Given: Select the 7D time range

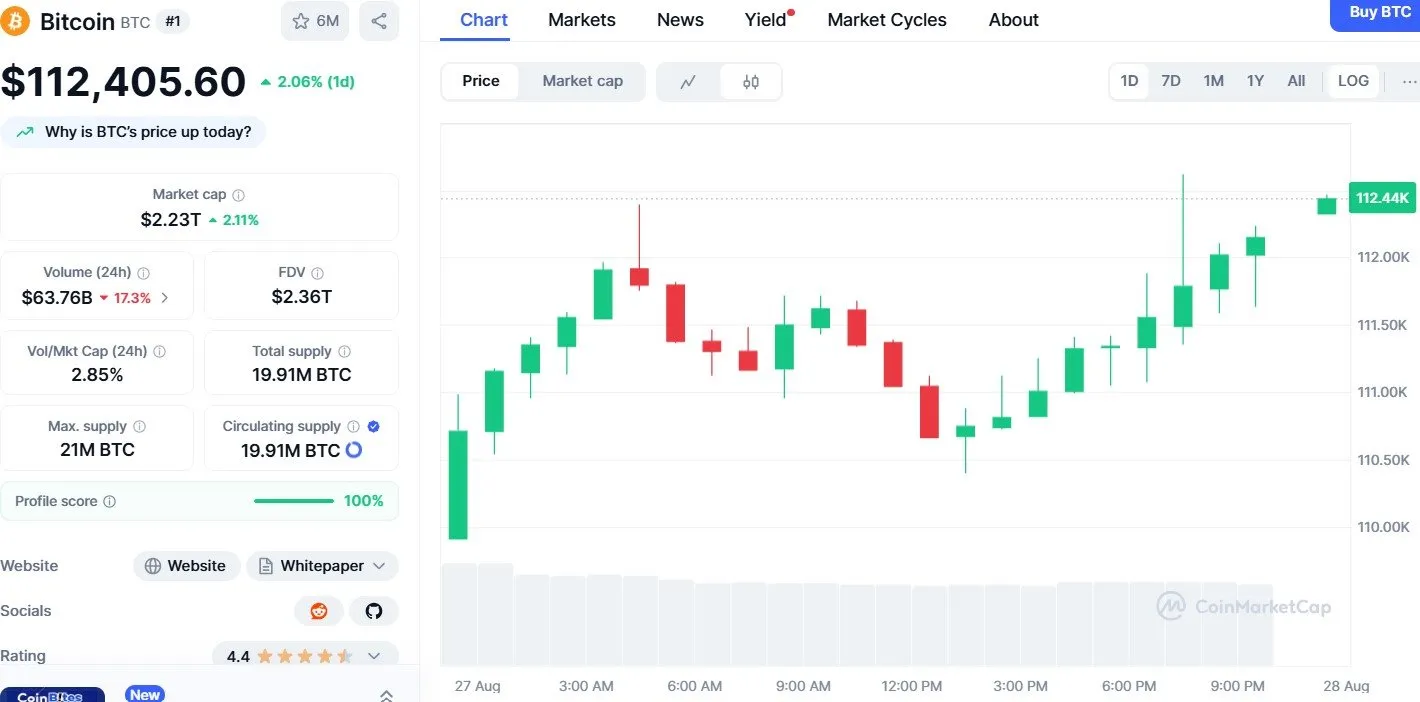Looking at the screenshot, I should (x=1171, y=81).
